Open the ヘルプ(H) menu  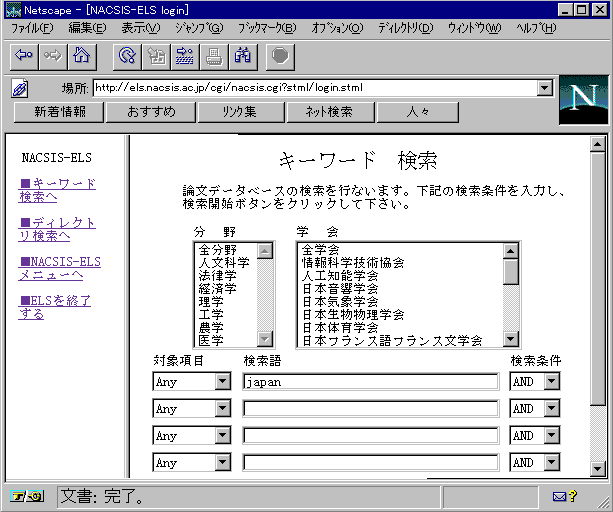point(536,28)
